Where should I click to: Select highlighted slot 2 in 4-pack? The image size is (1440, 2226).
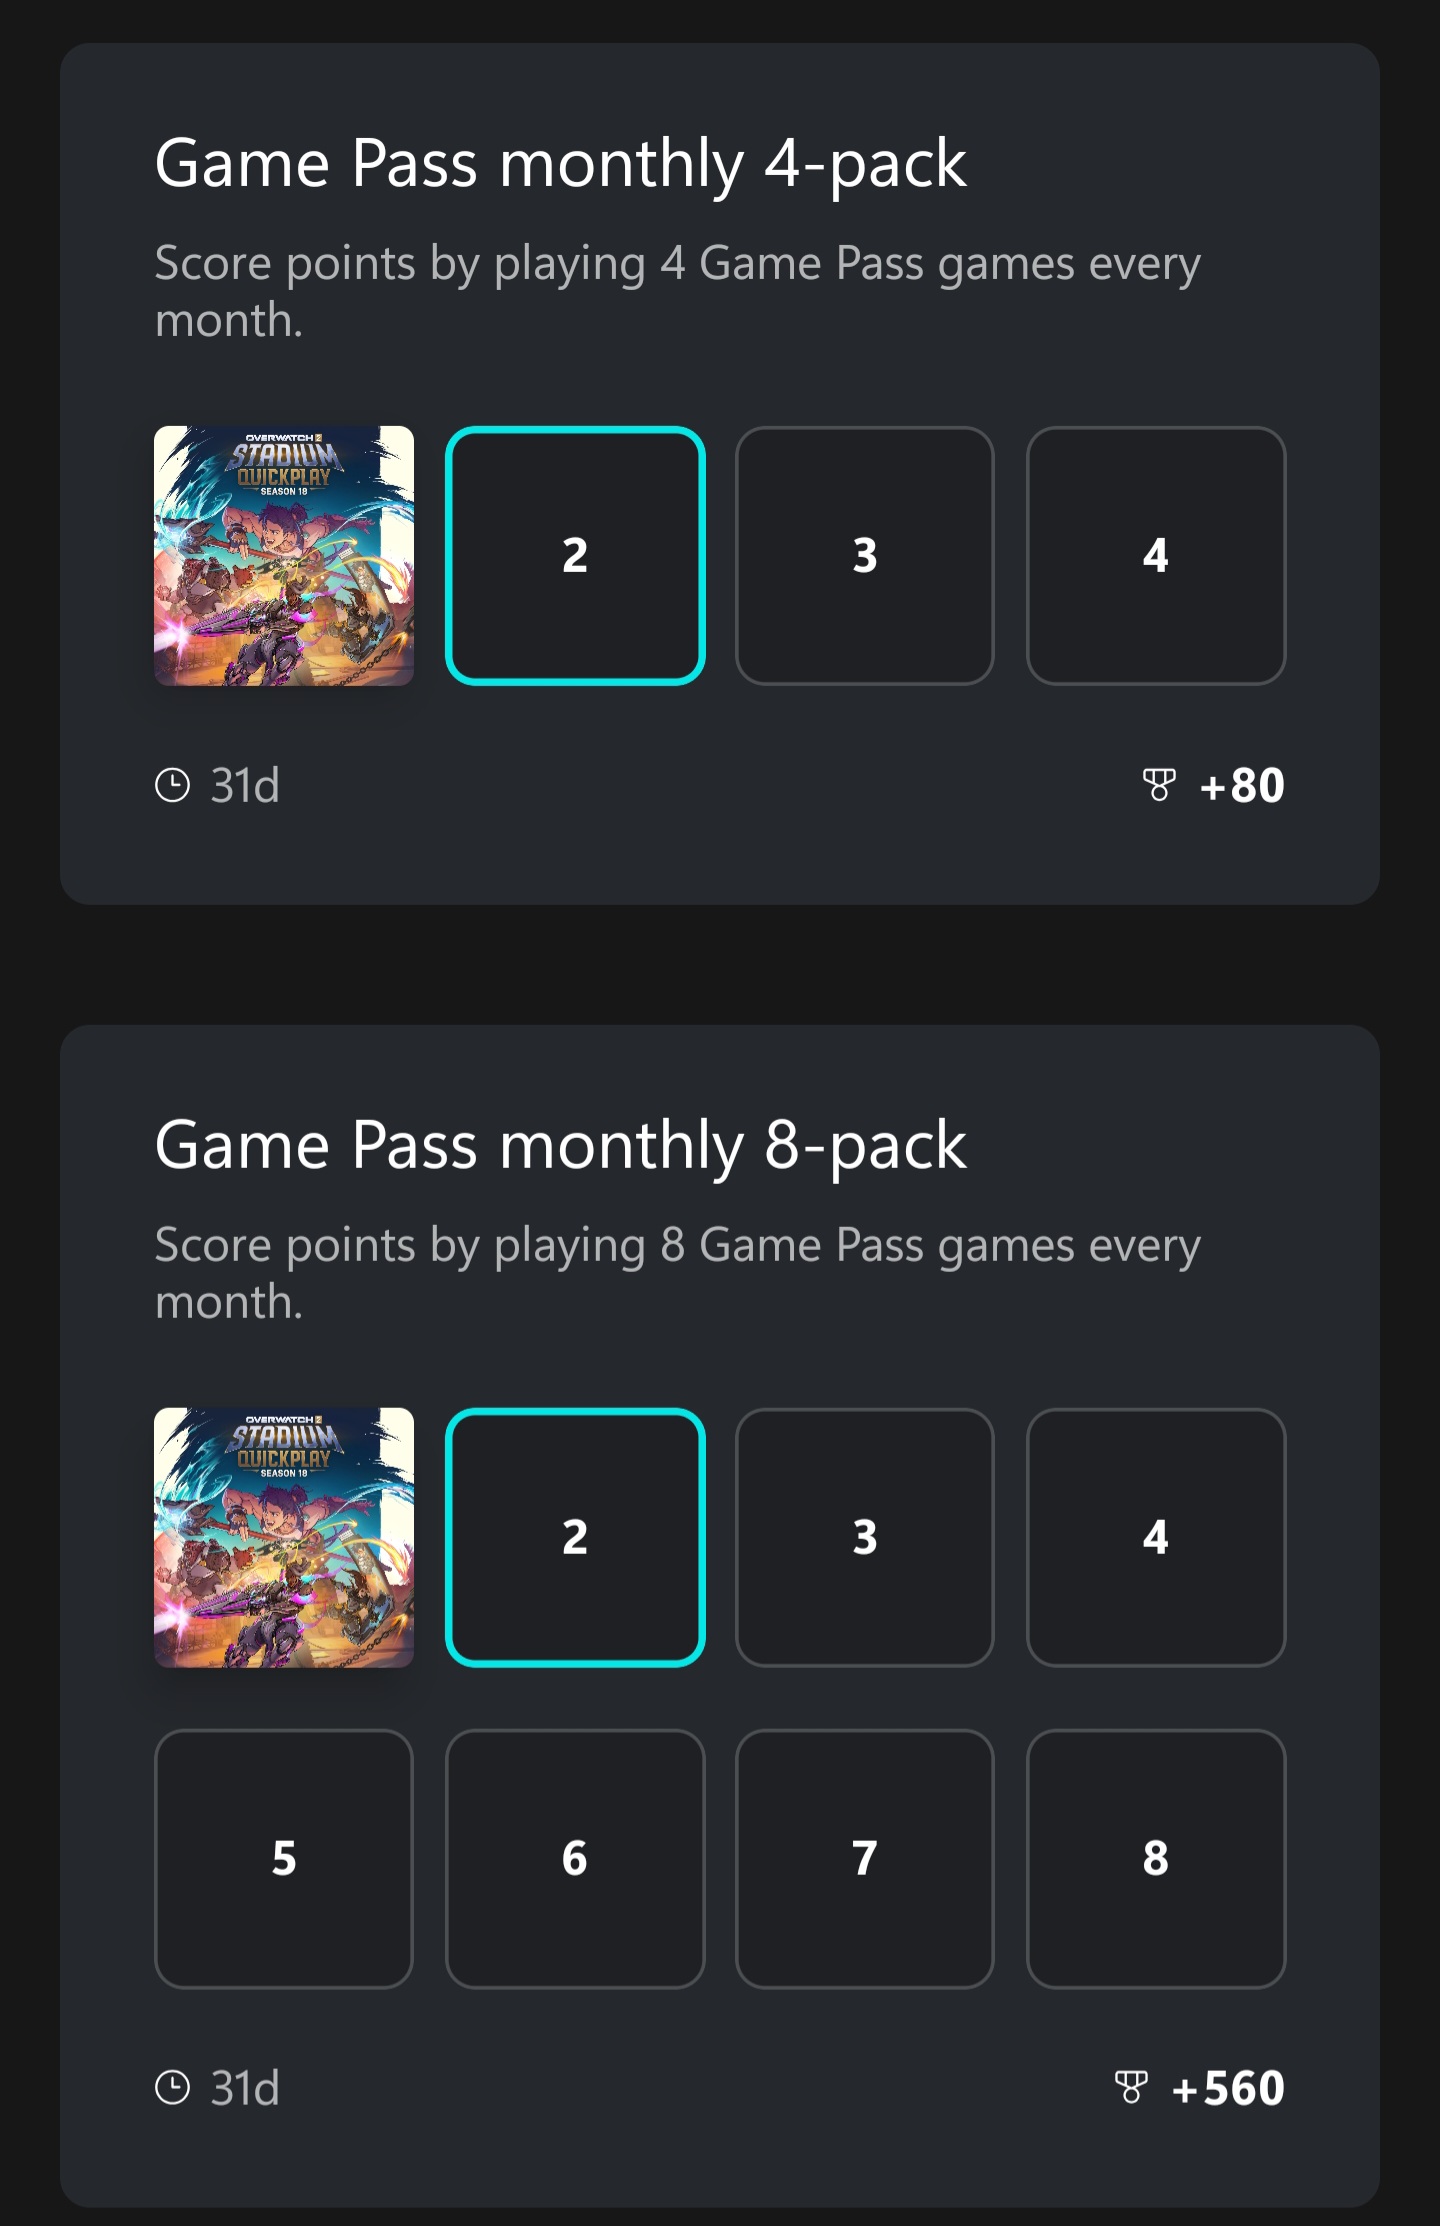coord(575,556)
